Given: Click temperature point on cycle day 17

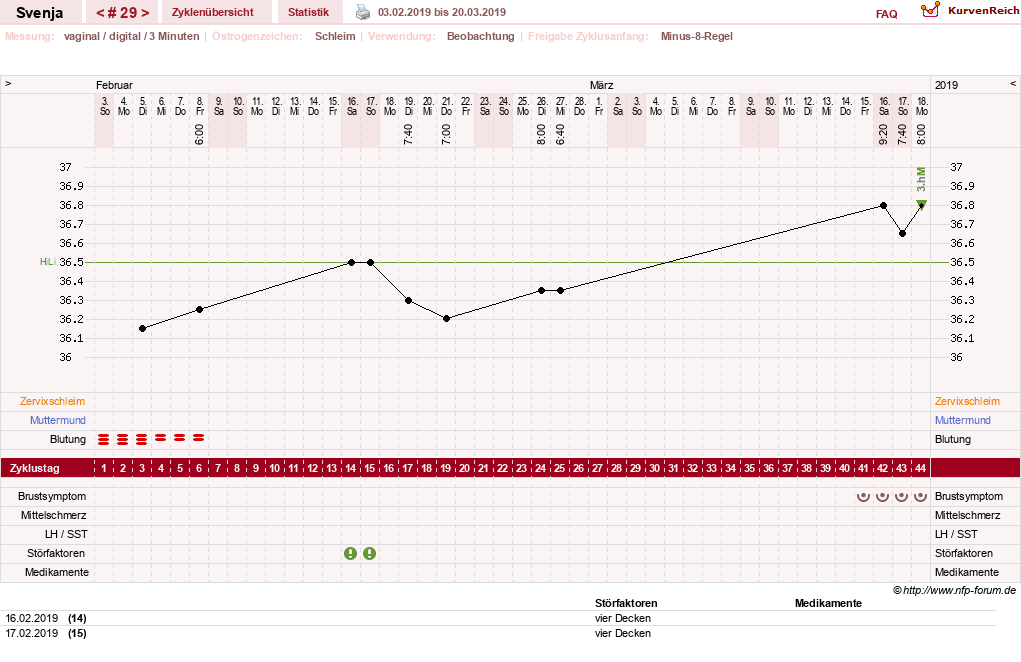Looking at the screenshot, I should point(408,300).
